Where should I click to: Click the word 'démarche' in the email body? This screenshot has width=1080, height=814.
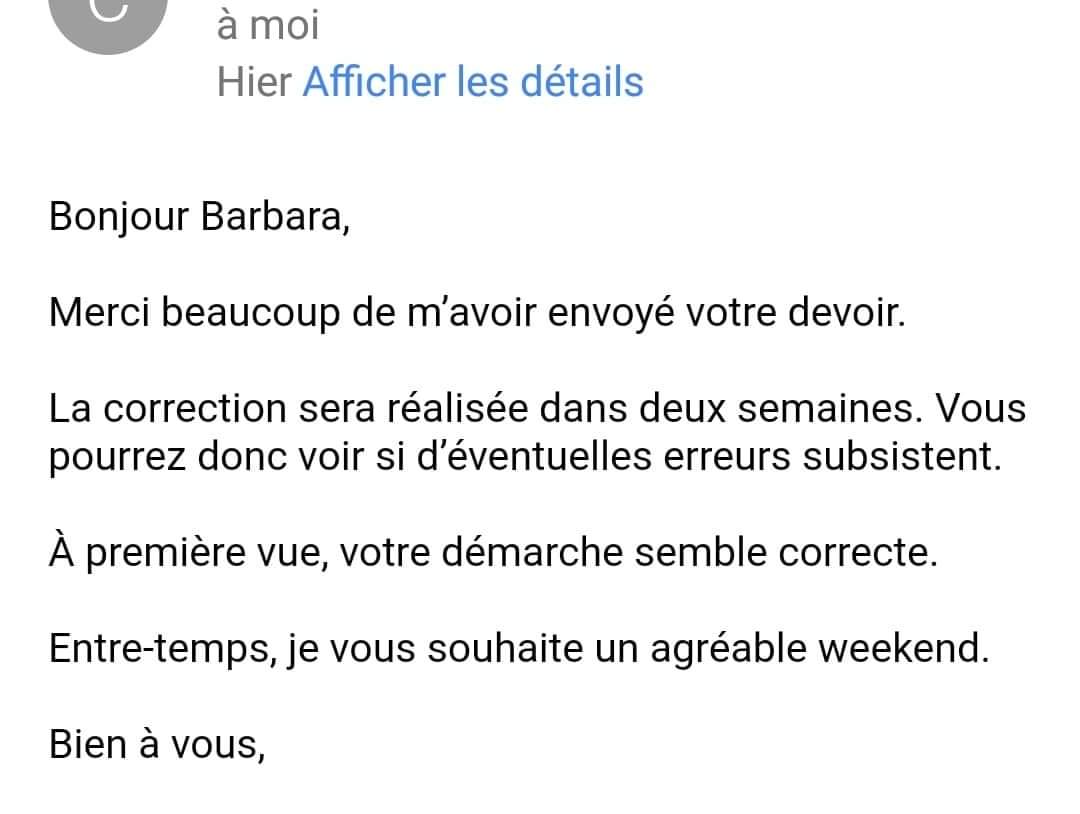pyautogui.click(x=532, y=552)
